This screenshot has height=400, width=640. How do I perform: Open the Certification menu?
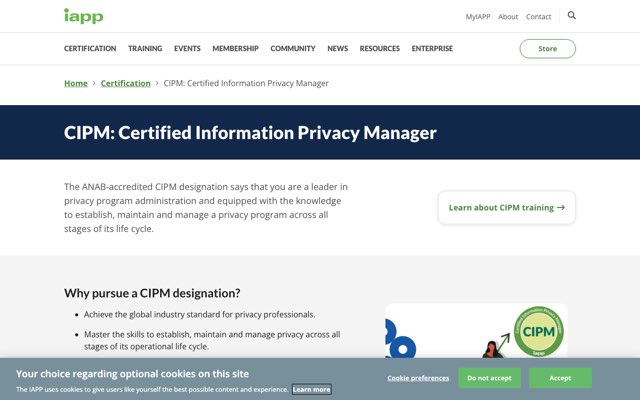pyautogui.click(x=90, y=49)
